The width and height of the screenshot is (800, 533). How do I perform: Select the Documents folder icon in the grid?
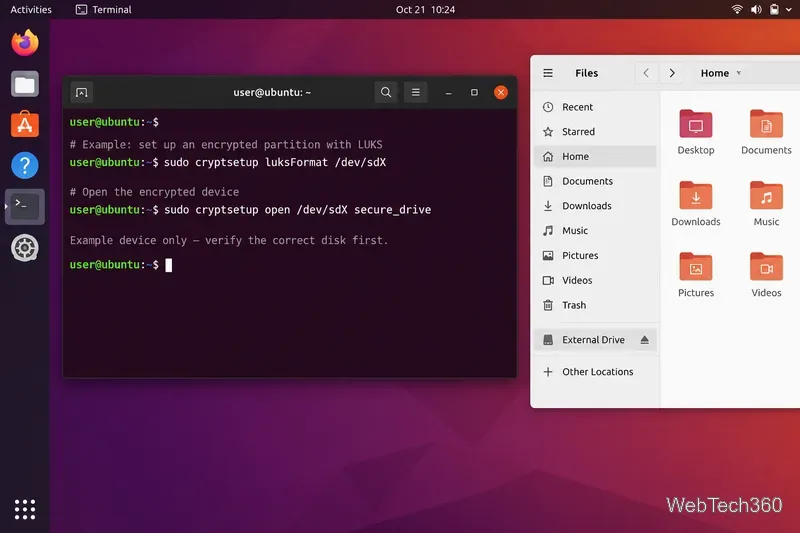tap(766, 124)
